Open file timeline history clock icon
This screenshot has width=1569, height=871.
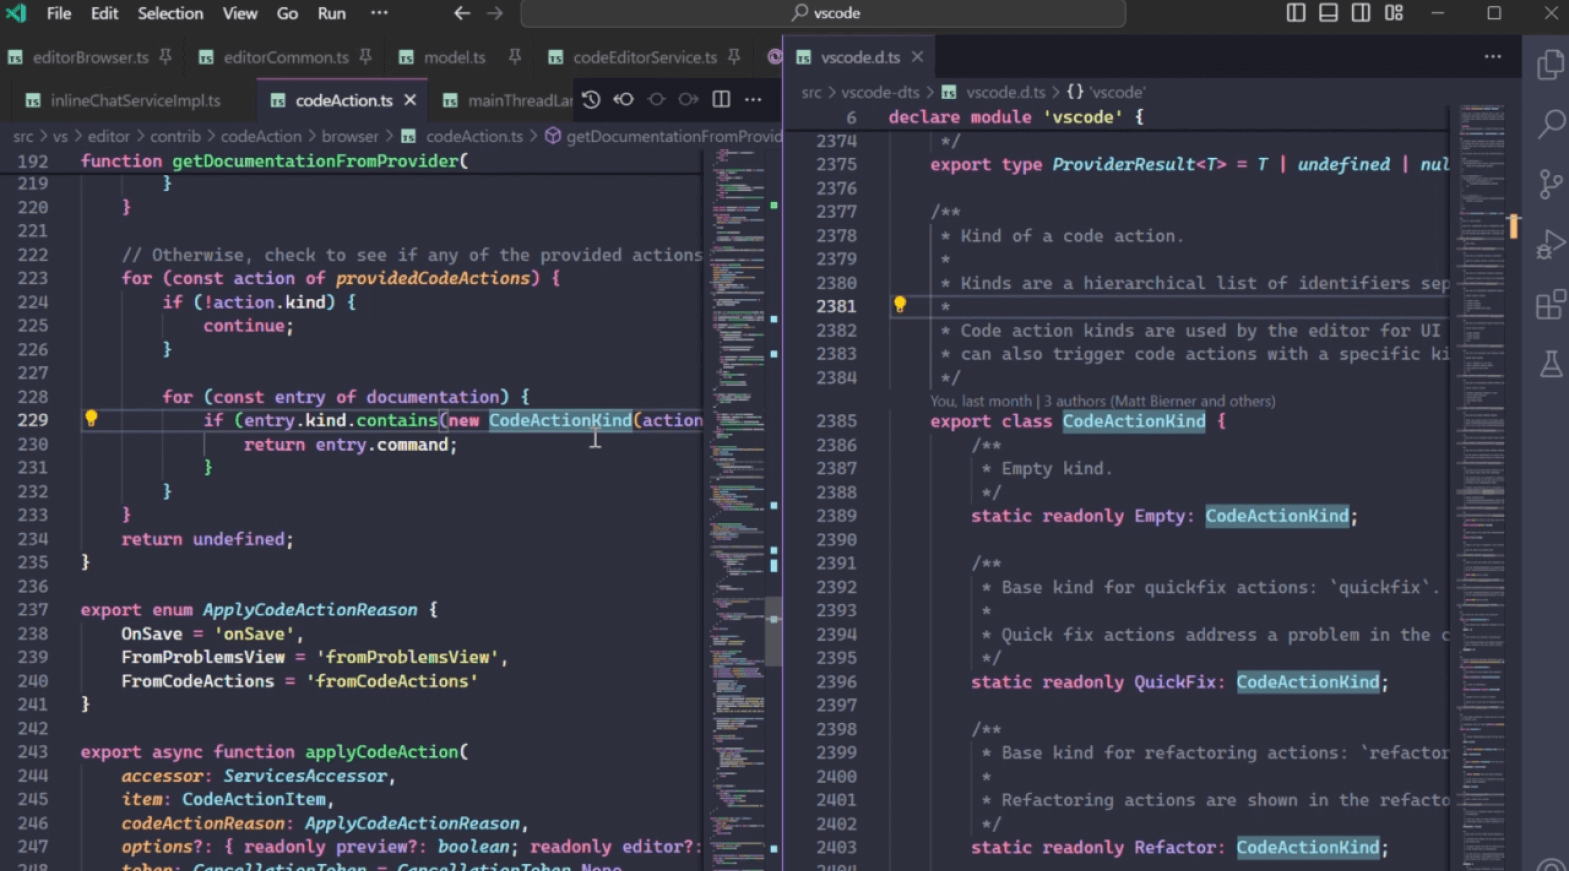pyautogui.click(x=591, y=99)
